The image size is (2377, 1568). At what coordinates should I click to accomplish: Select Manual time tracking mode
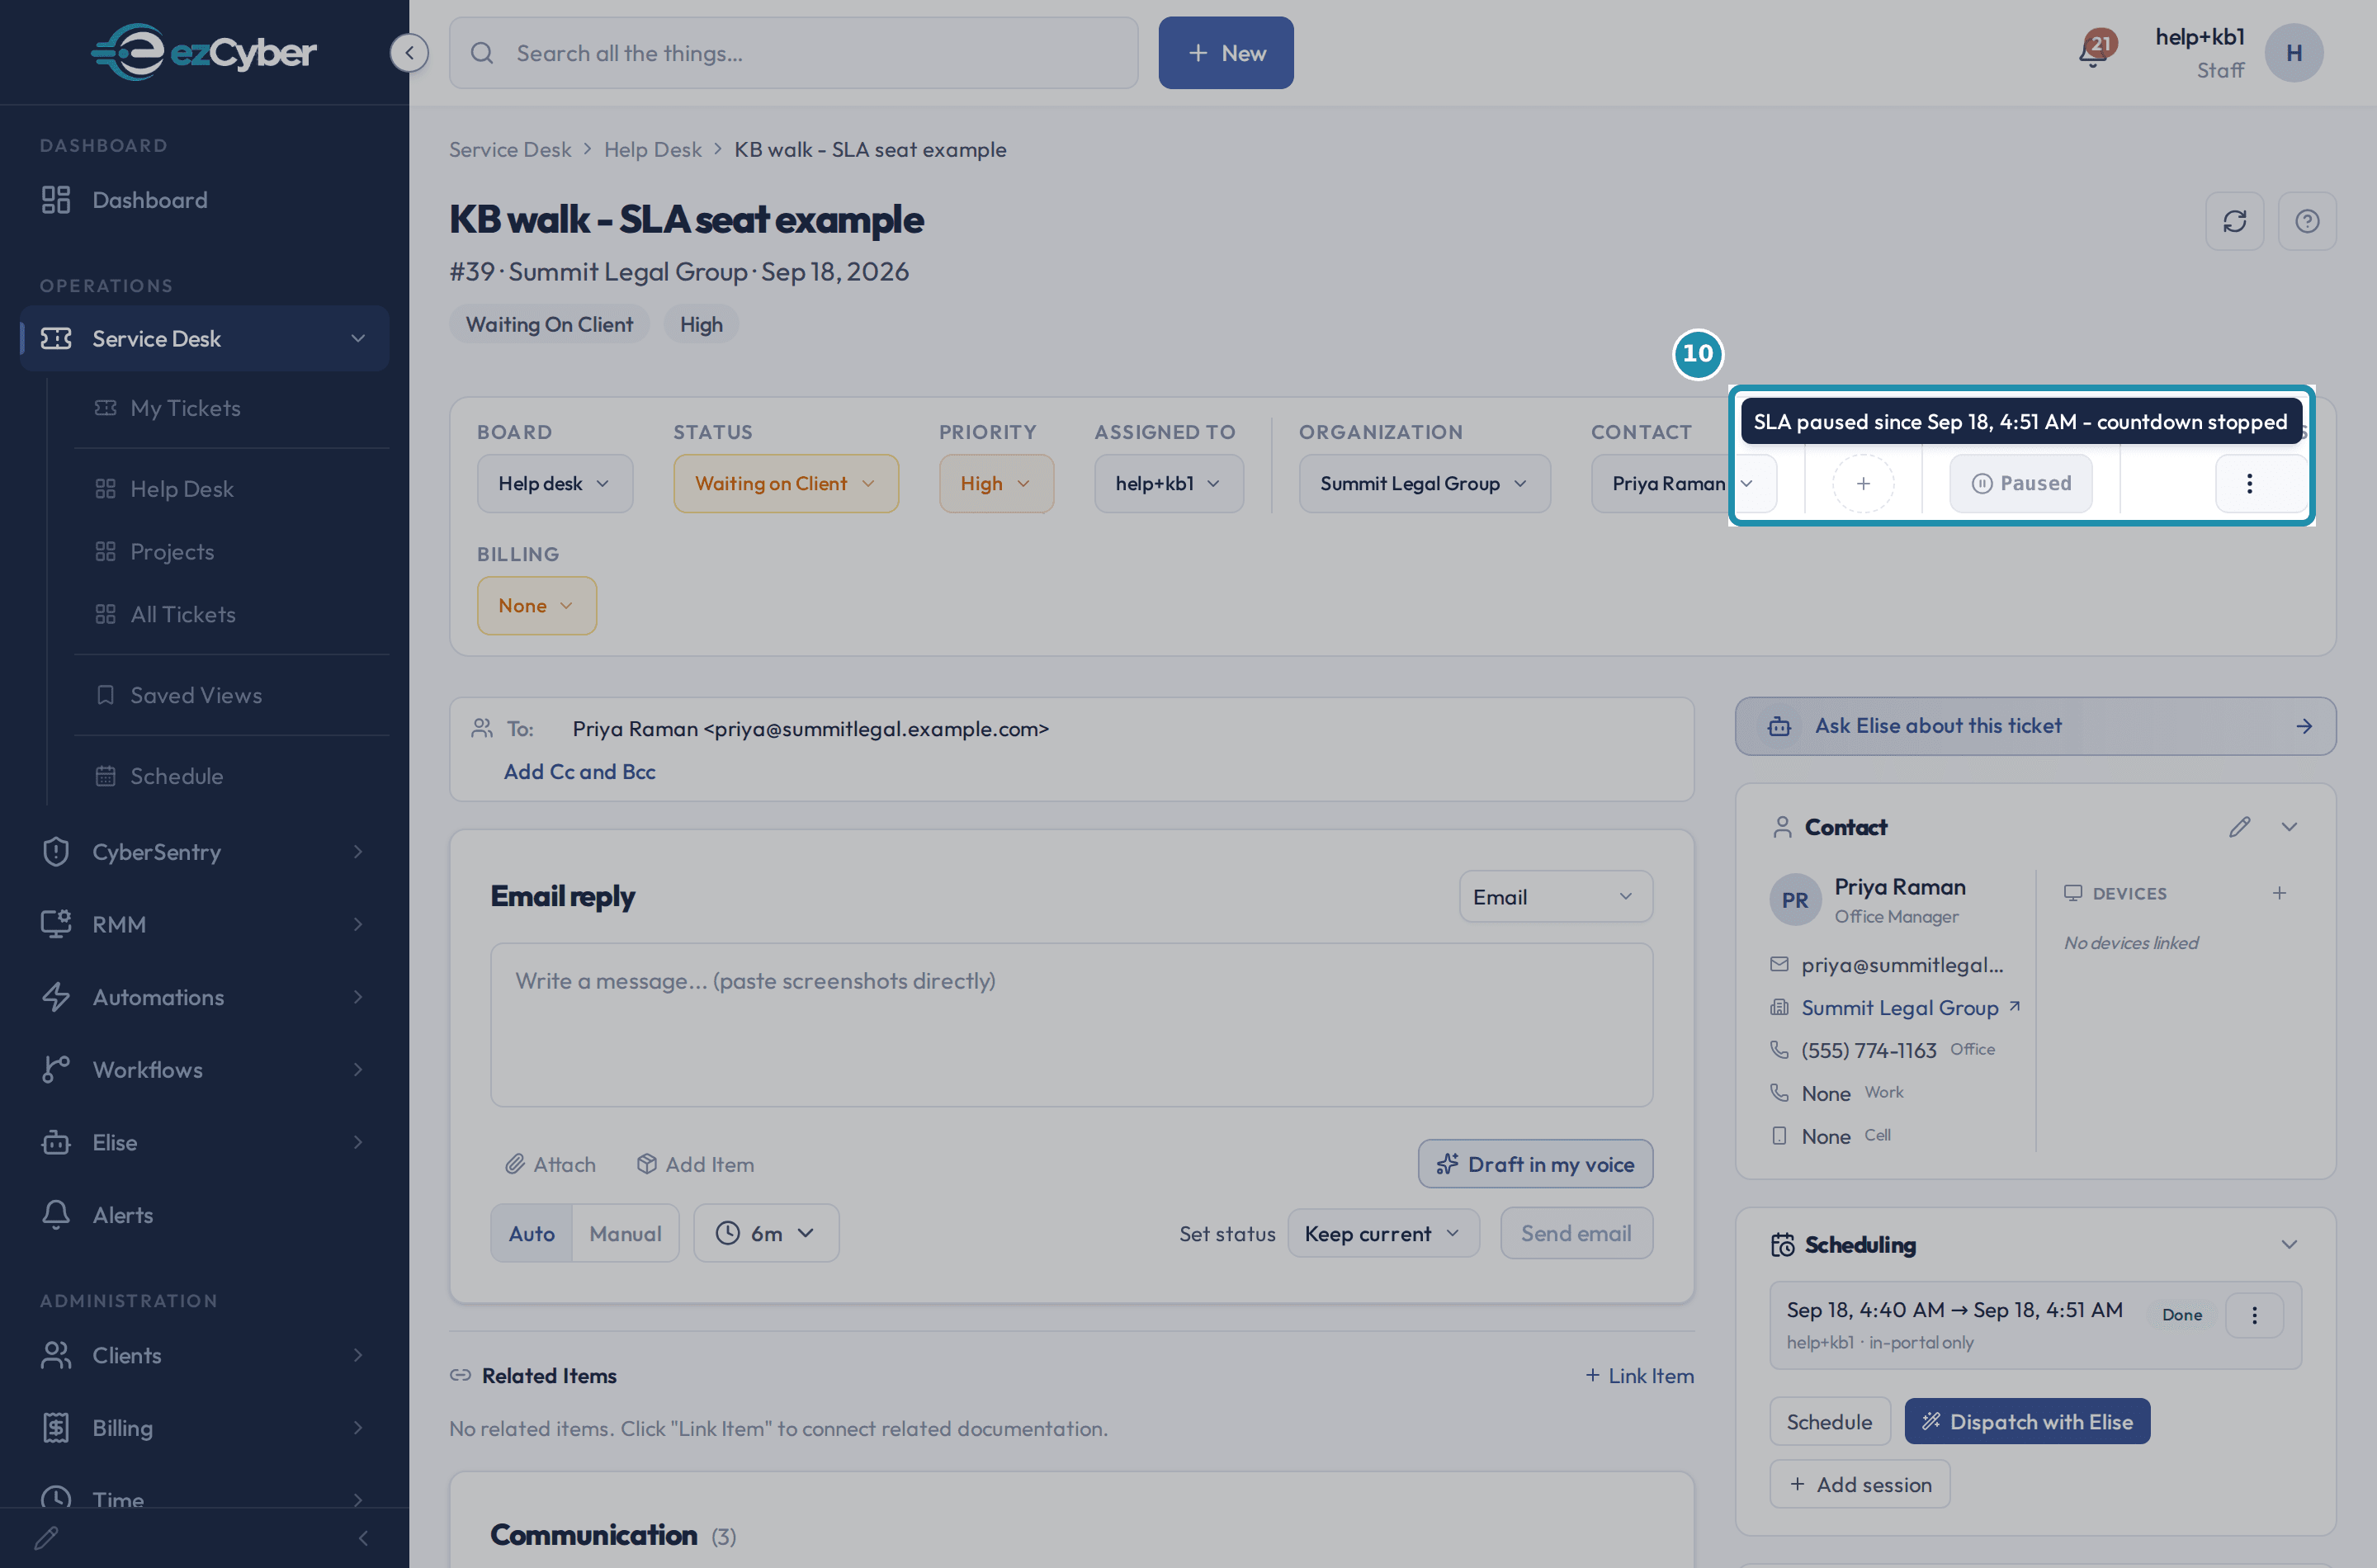point(625,1234)
